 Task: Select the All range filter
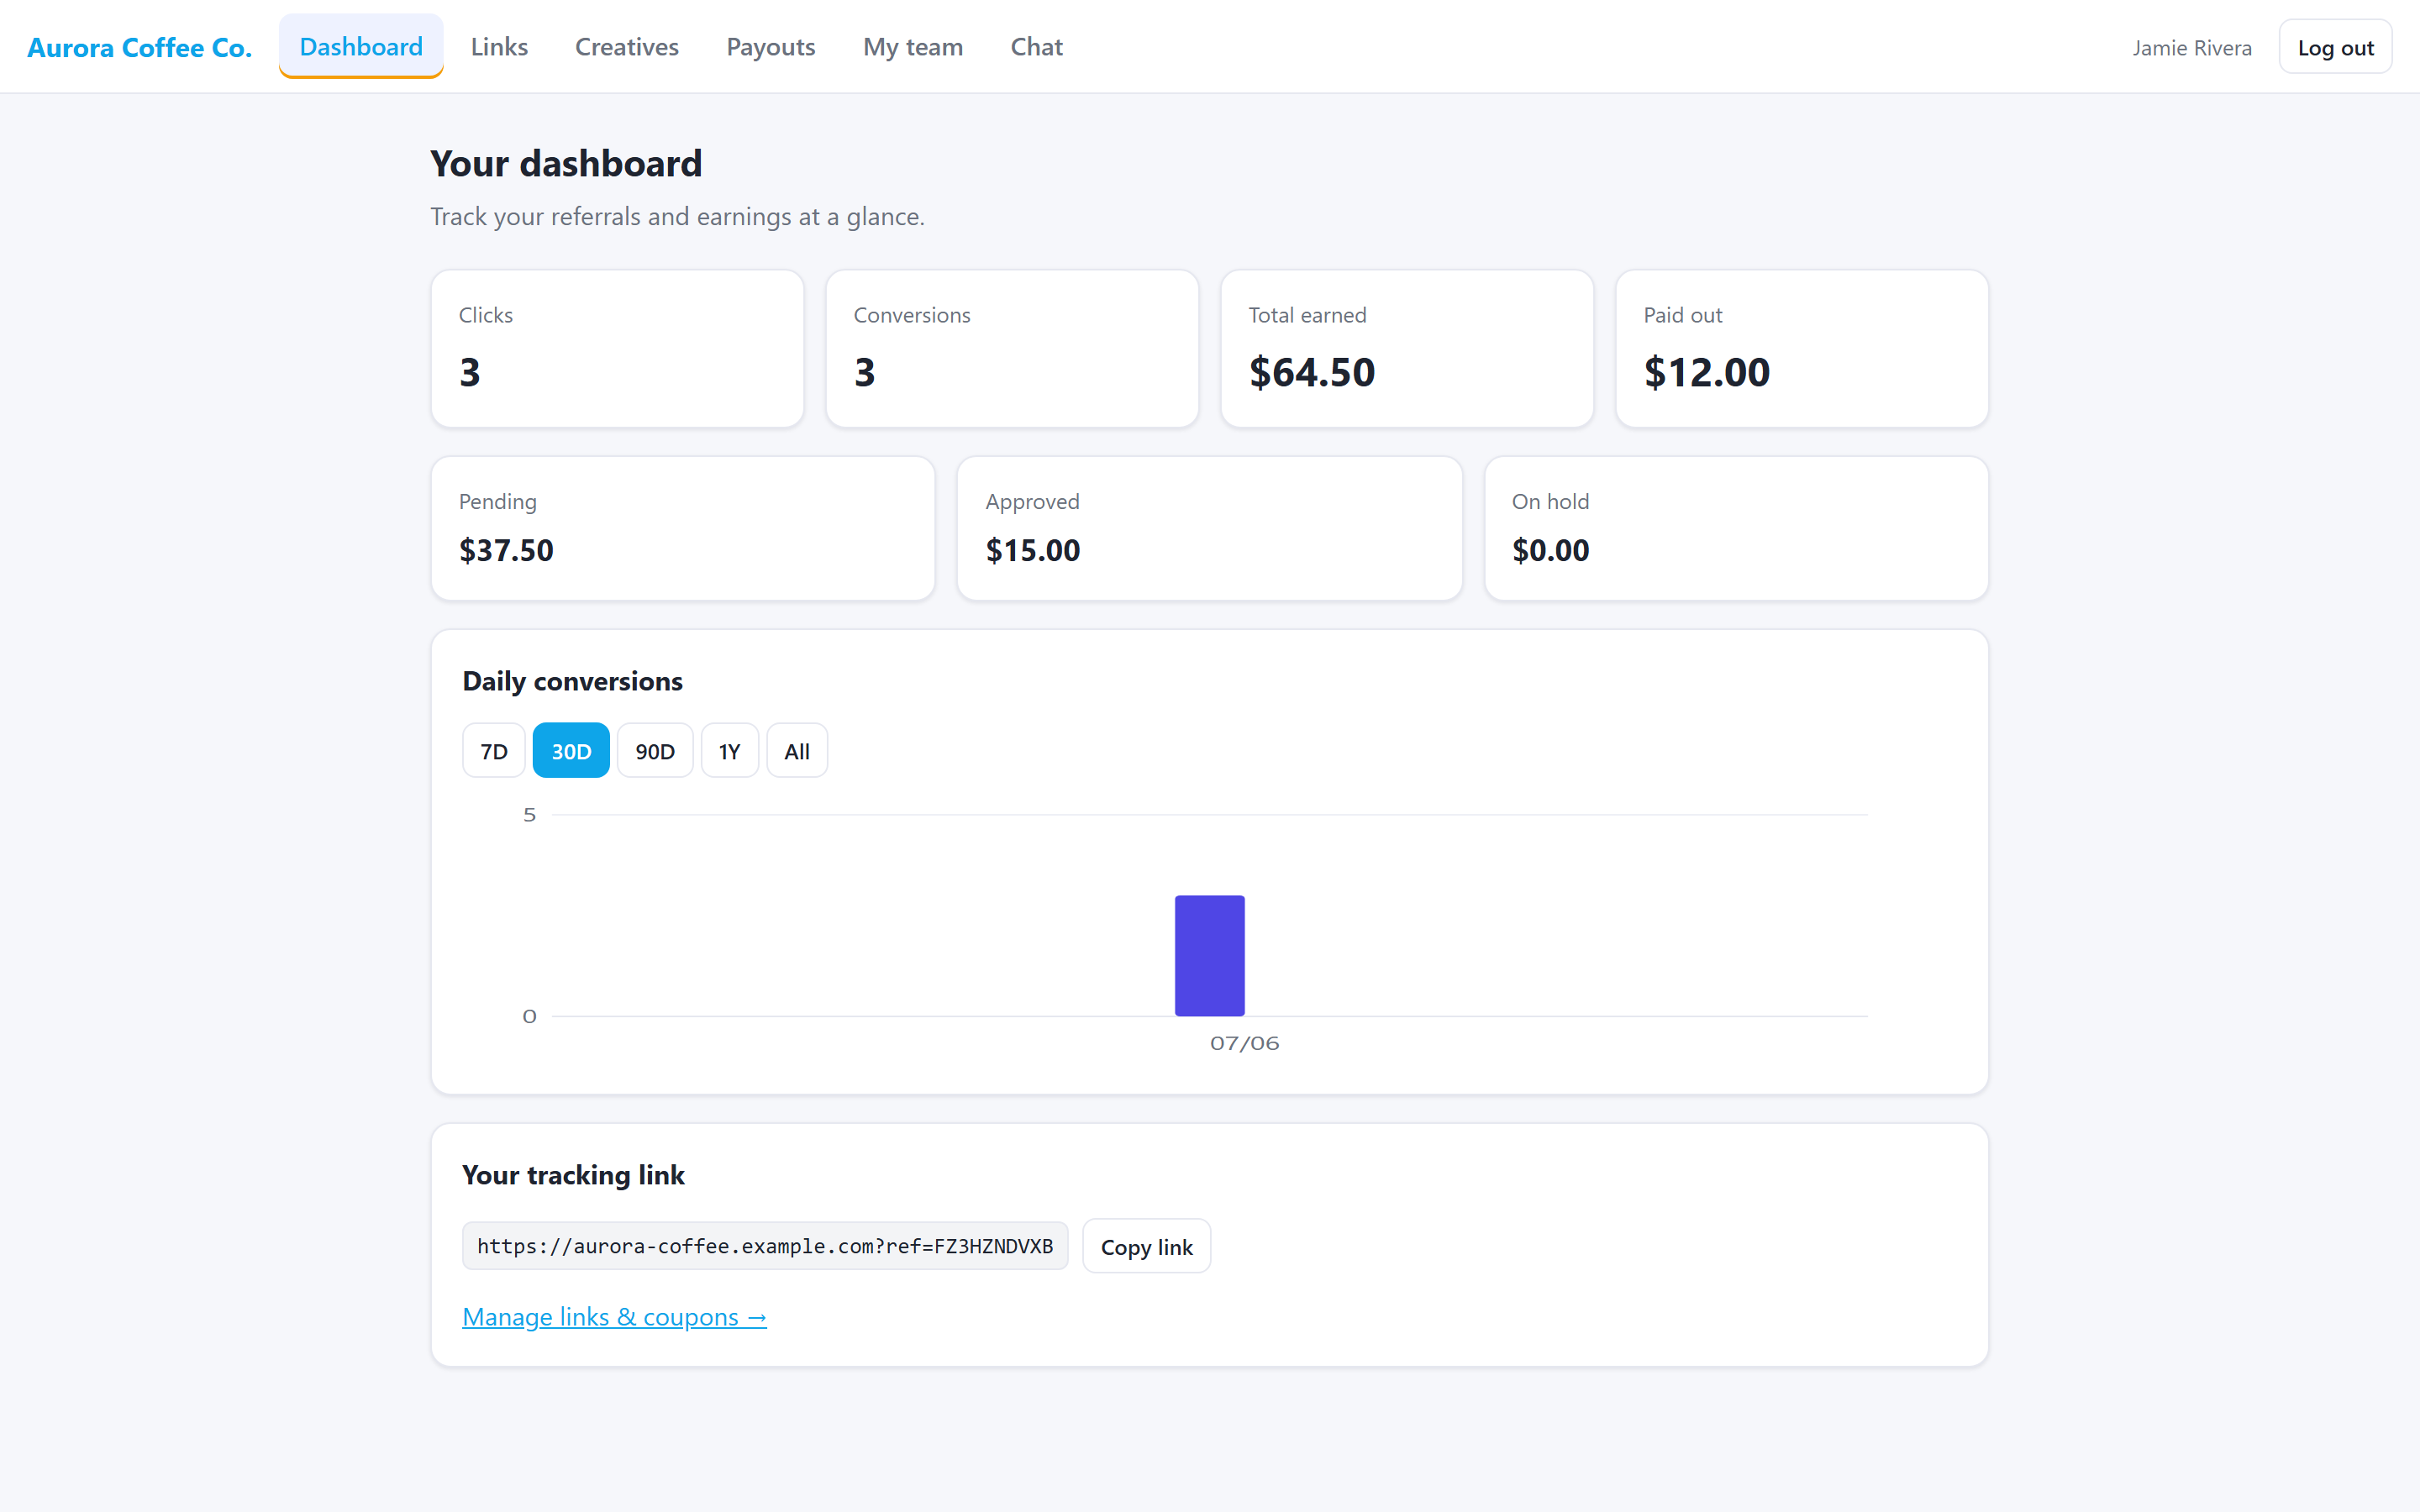point(797,750)
